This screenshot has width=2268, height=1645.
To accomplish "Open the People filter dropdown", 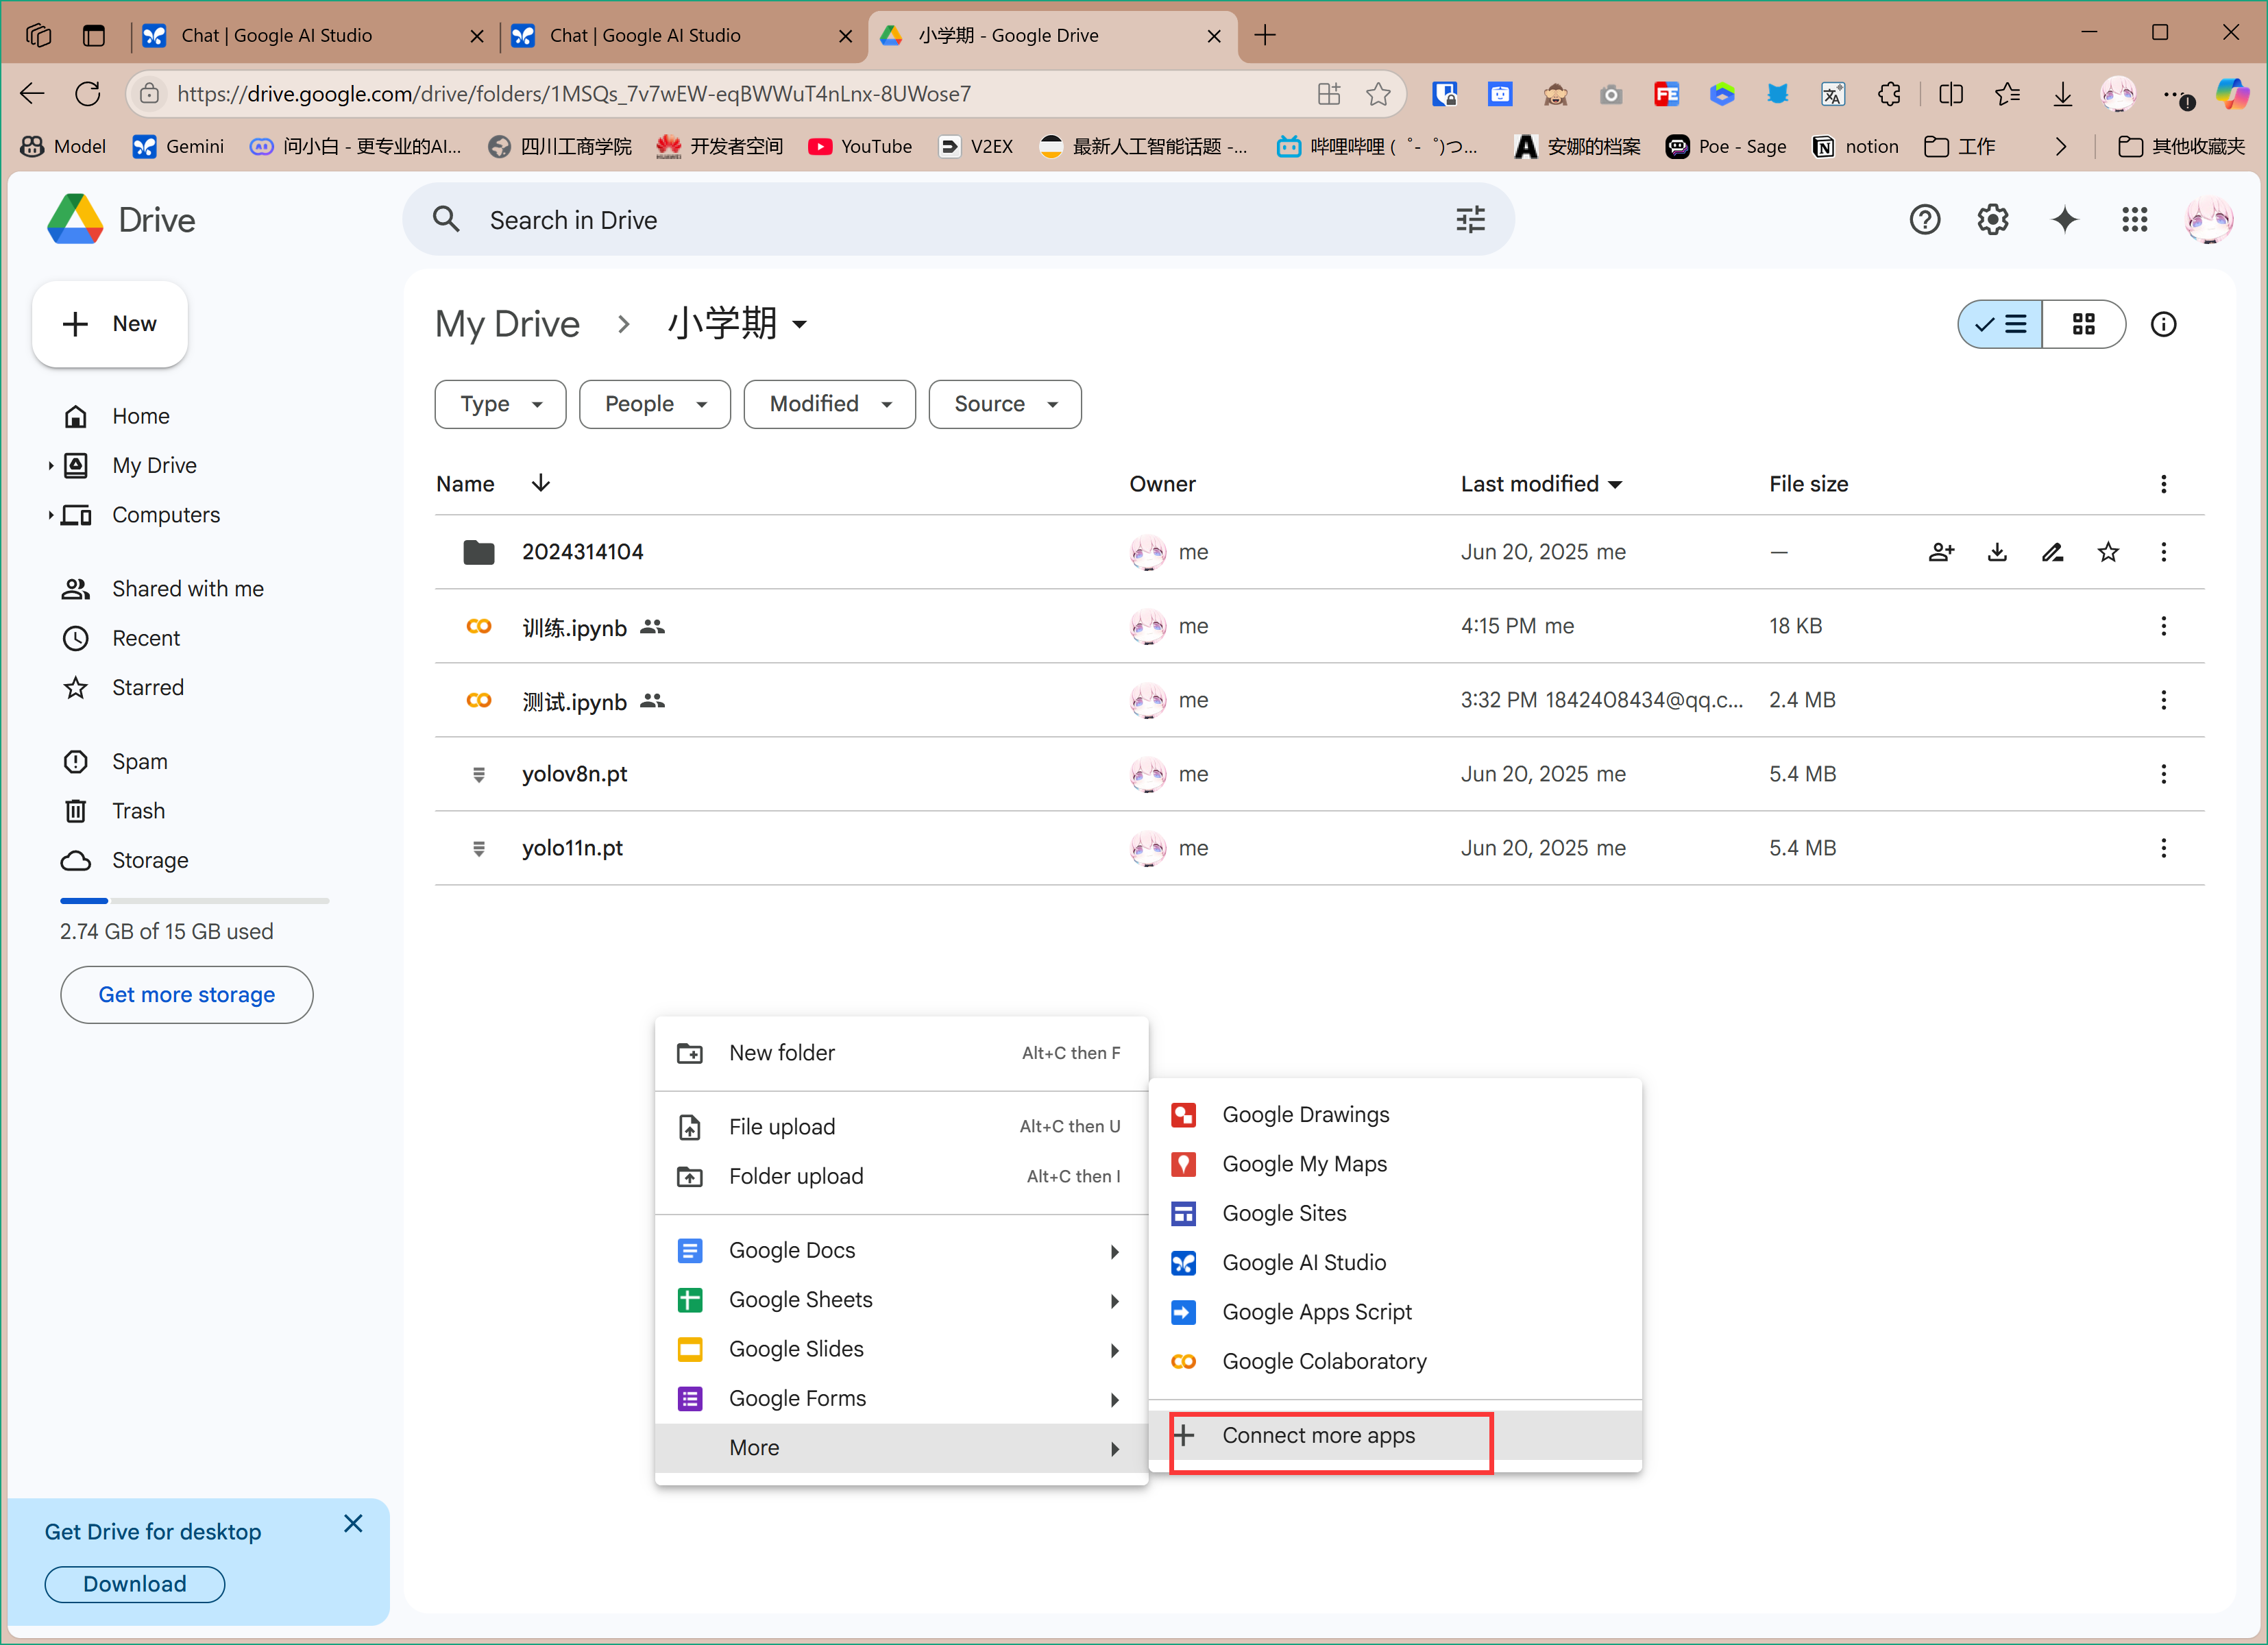I will click(655, 404).
